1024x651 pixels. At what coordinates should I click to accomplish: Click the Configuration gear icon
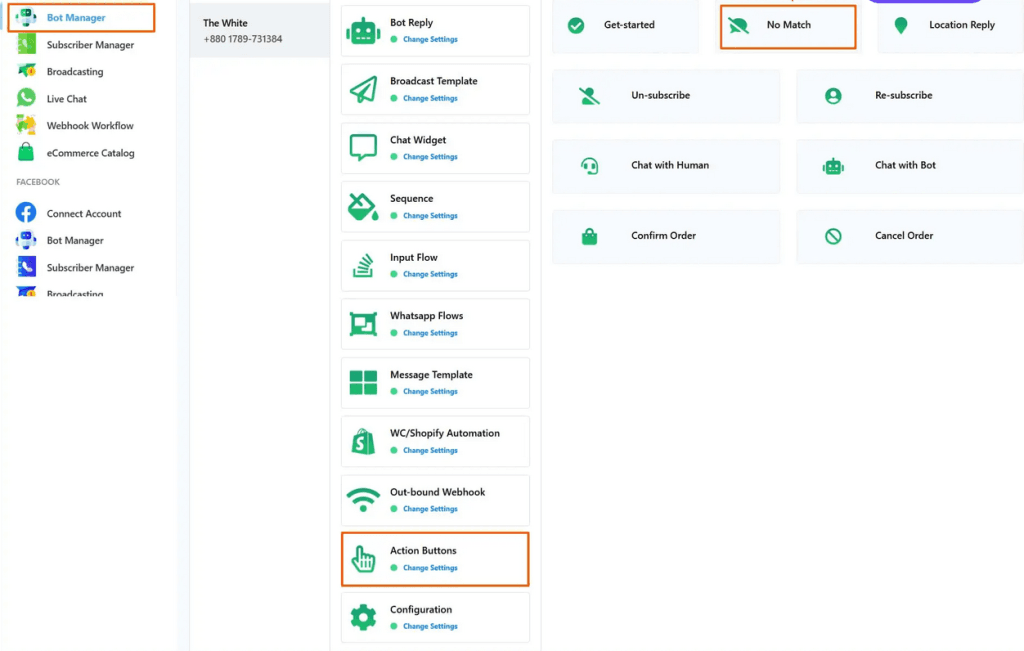pyautogui.click(x=363, y=618)
